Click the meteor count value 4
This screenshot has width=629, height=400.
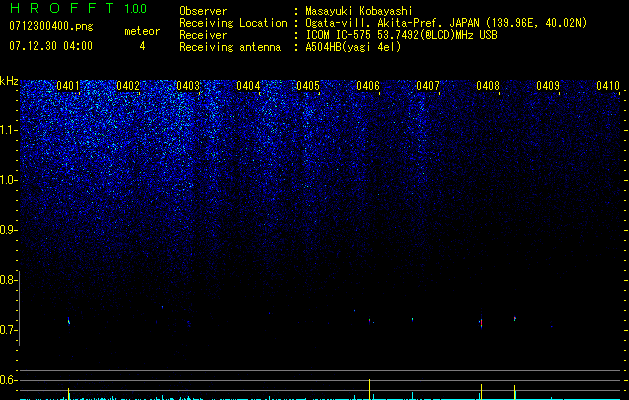pyautogui.click(x=142, y=46)
